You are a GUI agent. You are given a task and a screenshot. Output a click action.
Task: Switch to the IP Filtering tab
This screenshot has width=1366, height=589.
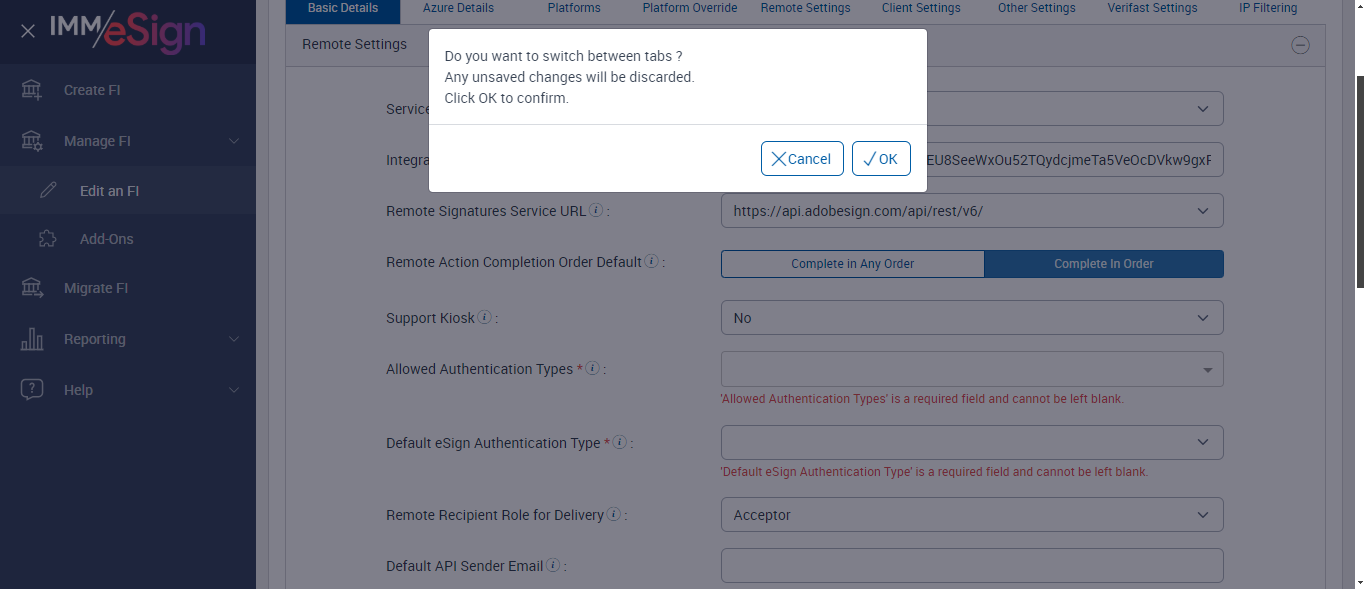1261,9
